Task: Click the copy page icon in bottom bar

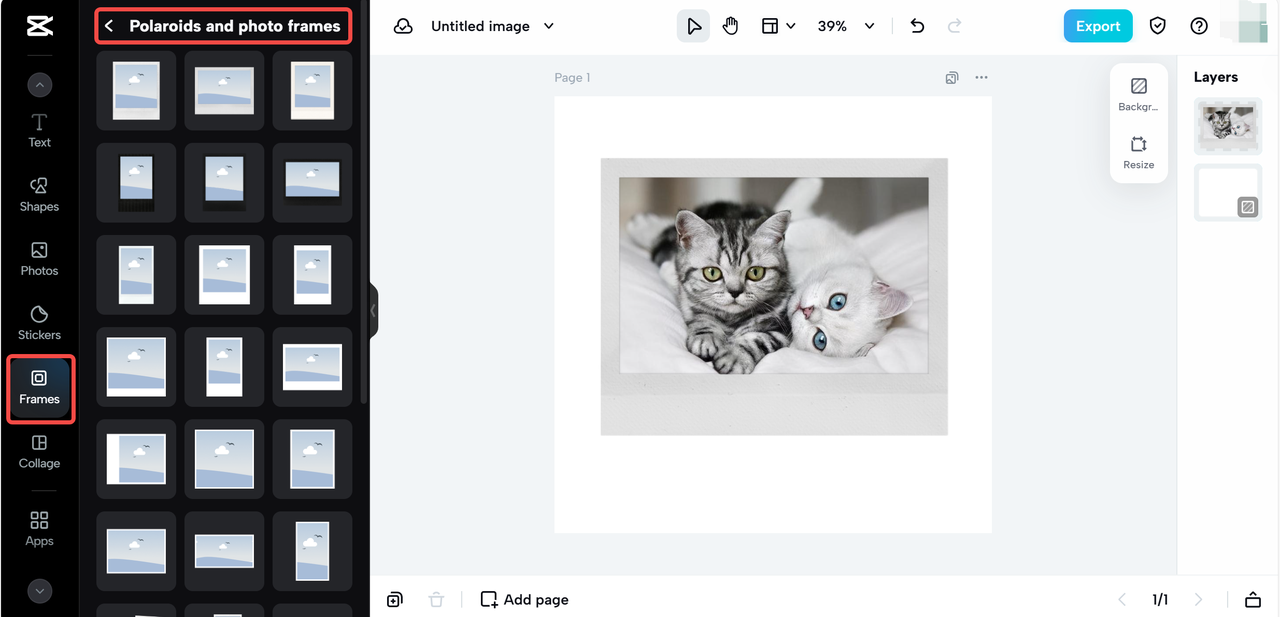Action: pos(395,600)
